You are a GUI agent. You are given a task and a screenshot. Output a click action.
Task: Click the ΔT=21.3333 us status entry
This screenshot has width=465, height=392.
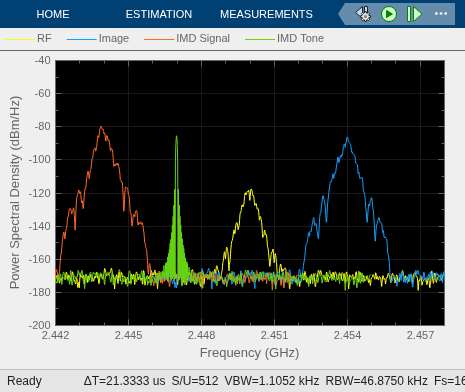click(124, 381)
